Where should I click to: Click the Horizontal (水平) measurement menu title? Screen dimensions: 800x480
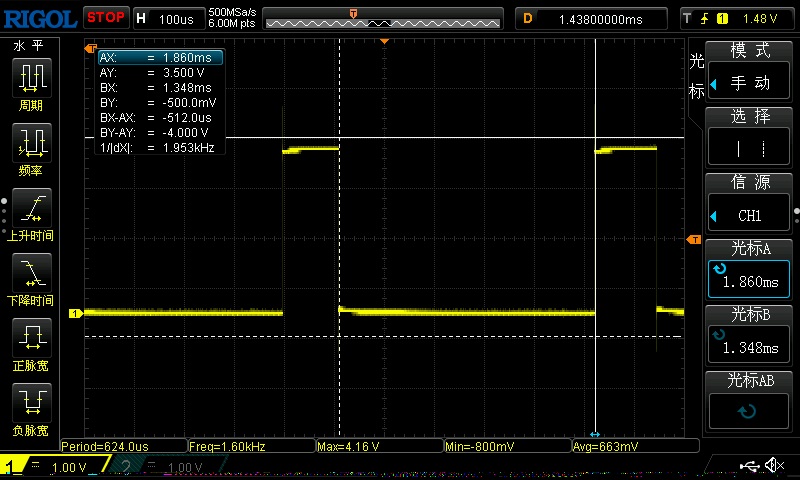click(x=29, y=46)
